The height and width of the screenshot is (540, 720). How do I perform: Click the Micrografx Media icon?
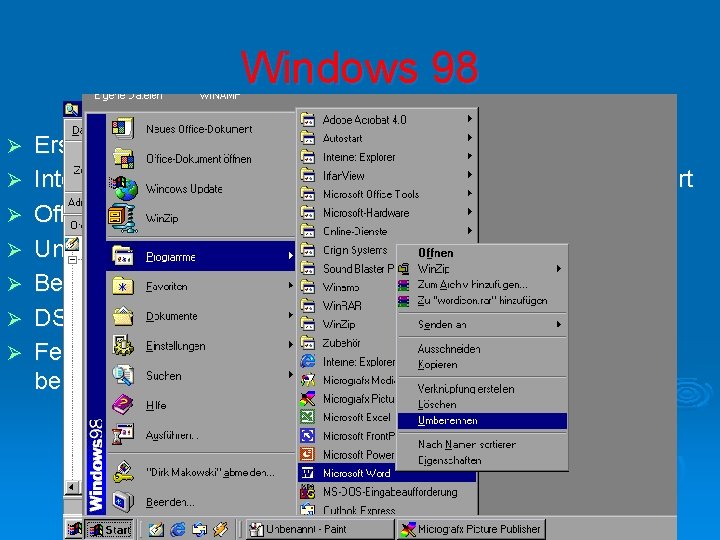308,380
